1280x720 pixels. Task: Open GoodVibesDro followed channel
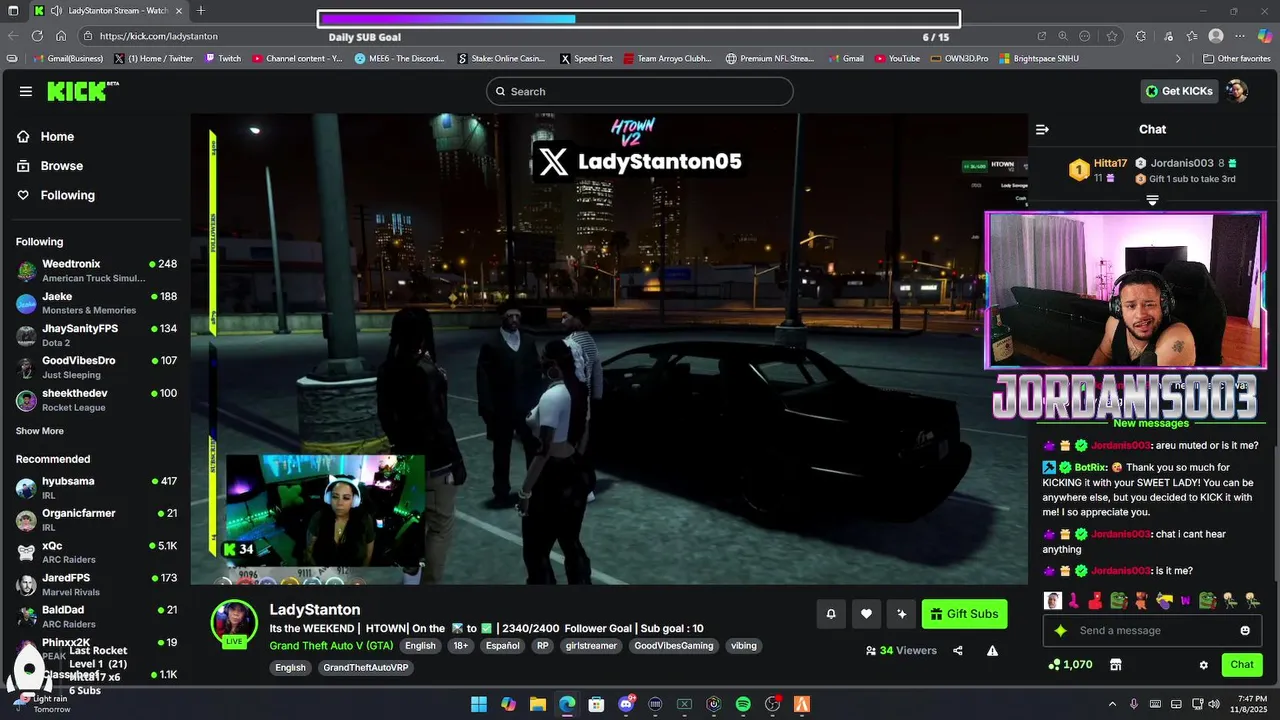[x=97, y=367]
